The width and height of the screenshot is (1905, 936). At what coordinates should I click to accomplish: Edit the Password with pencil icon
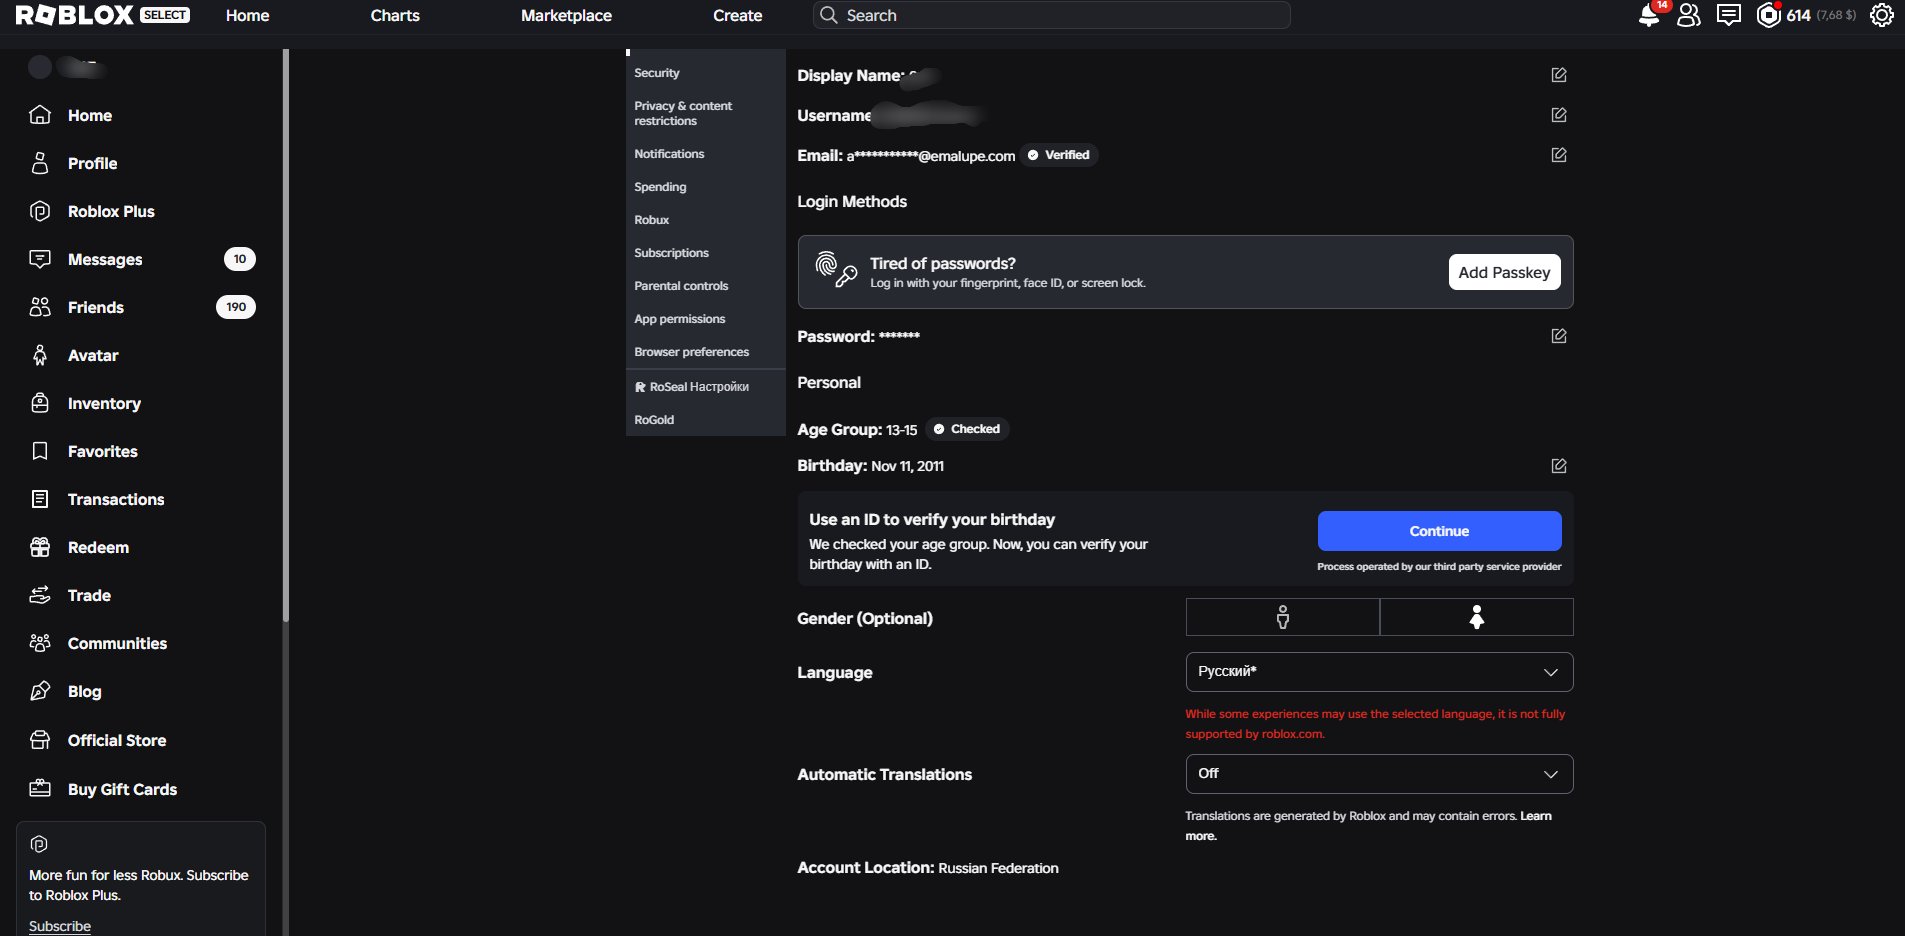(1558, 336)
